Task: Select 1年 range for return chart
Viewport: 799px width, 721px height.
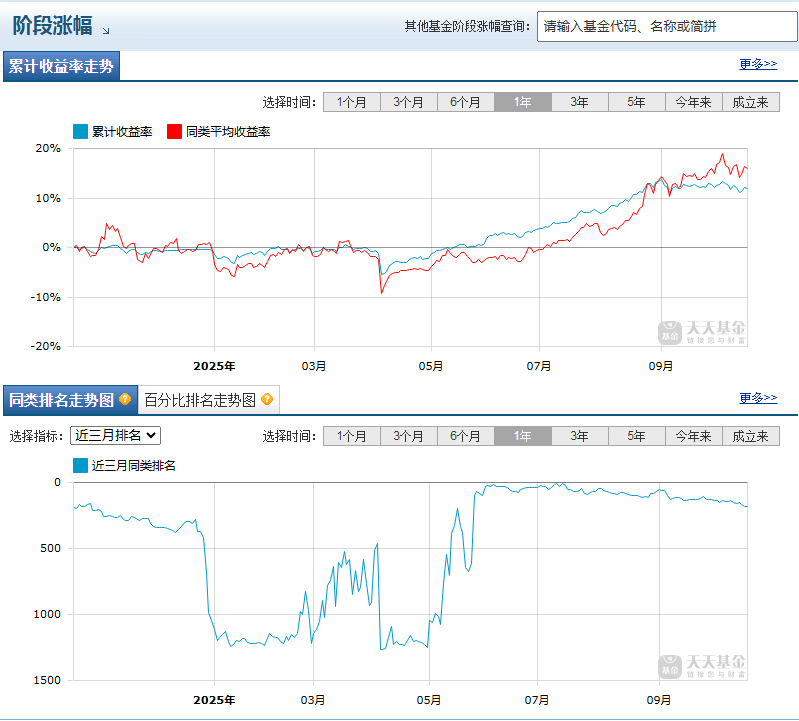Action: pos(523,102)
